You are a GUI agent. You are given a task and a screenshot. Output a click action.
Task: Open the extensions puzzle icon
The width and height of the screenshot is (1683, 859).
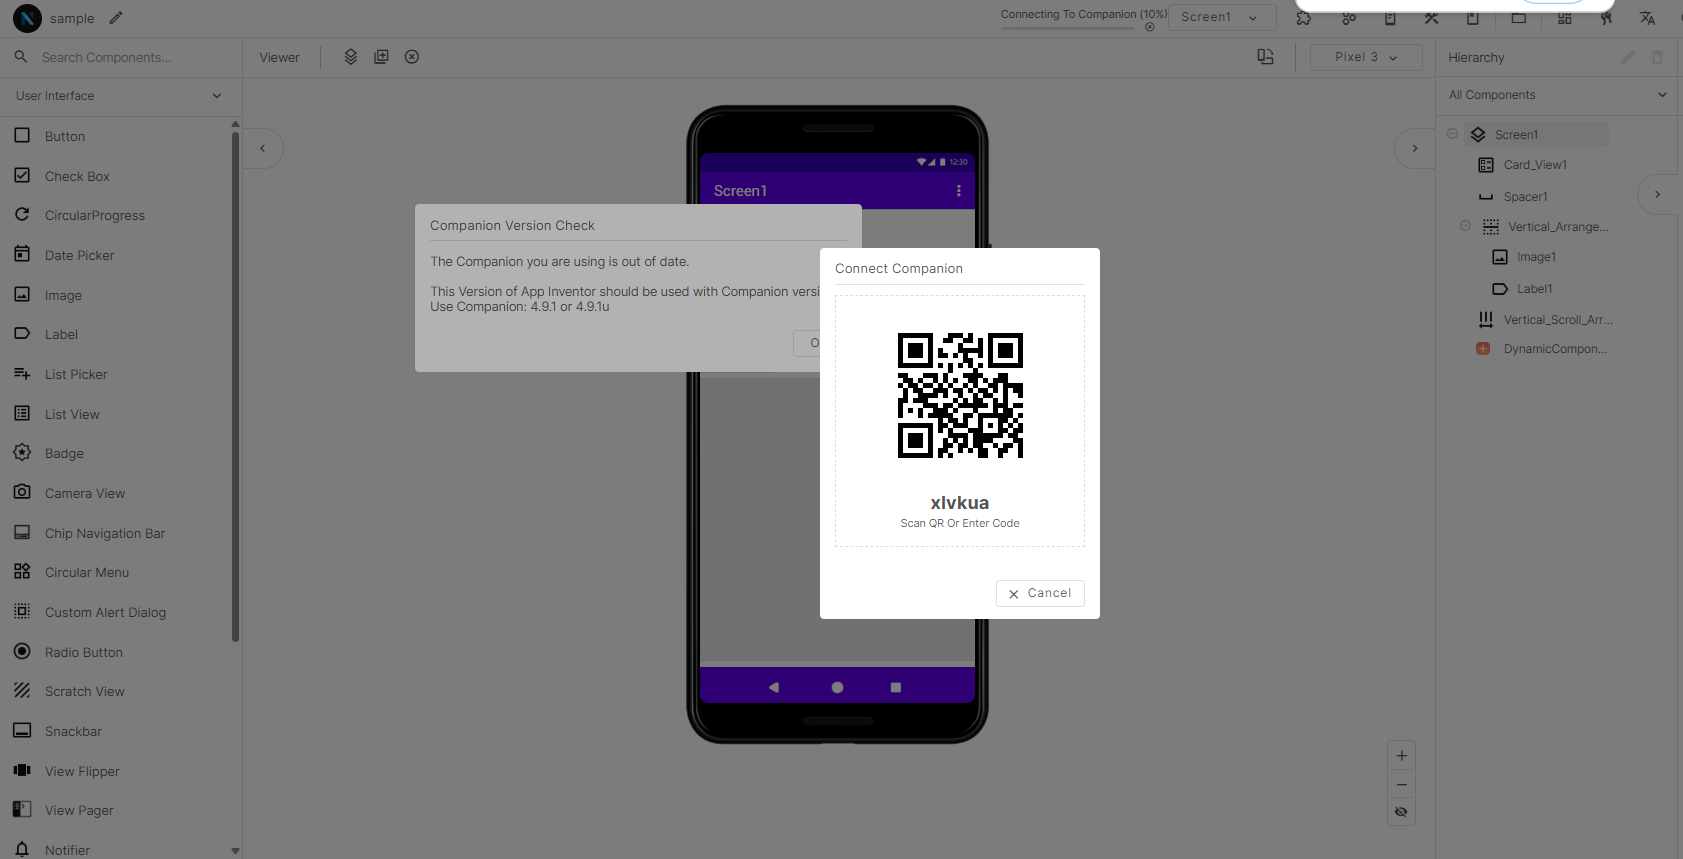coord(1304,18)
